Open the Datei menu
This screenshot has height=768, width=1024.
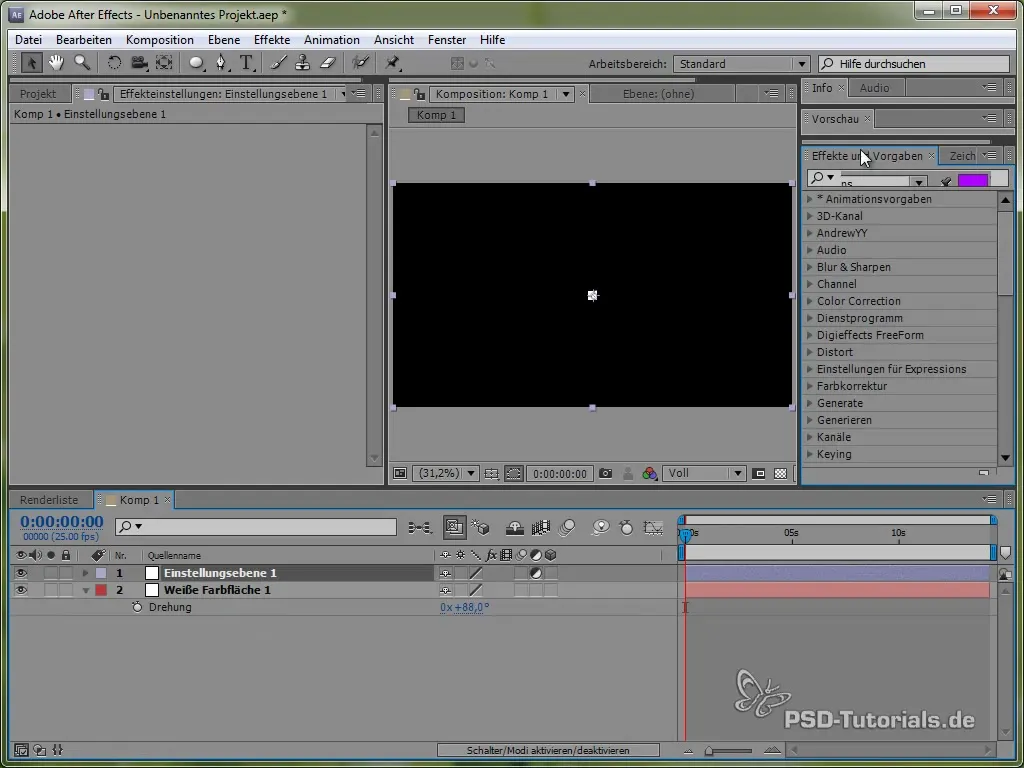coord(28,40)
